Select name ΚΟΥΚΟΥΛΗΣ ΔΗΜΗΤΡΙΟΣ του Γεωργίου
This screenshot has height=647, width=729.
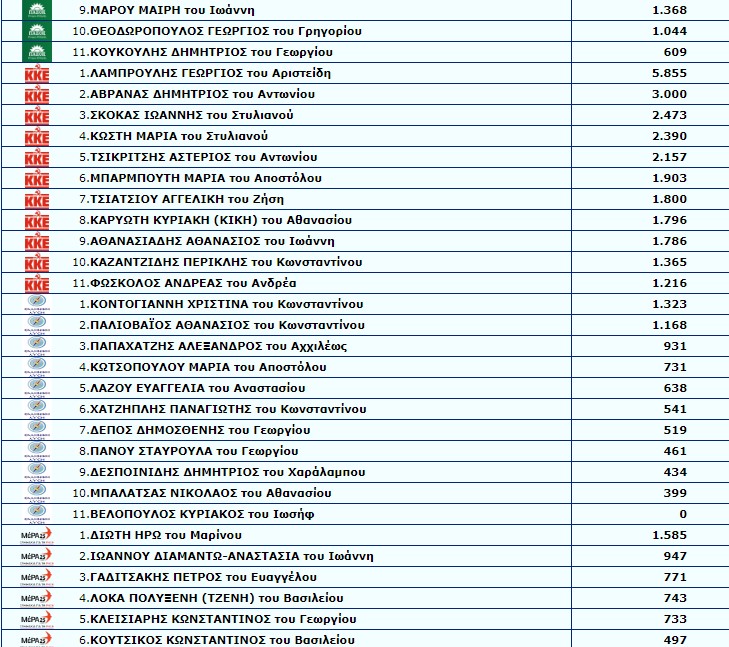click(x=211, y=52)
